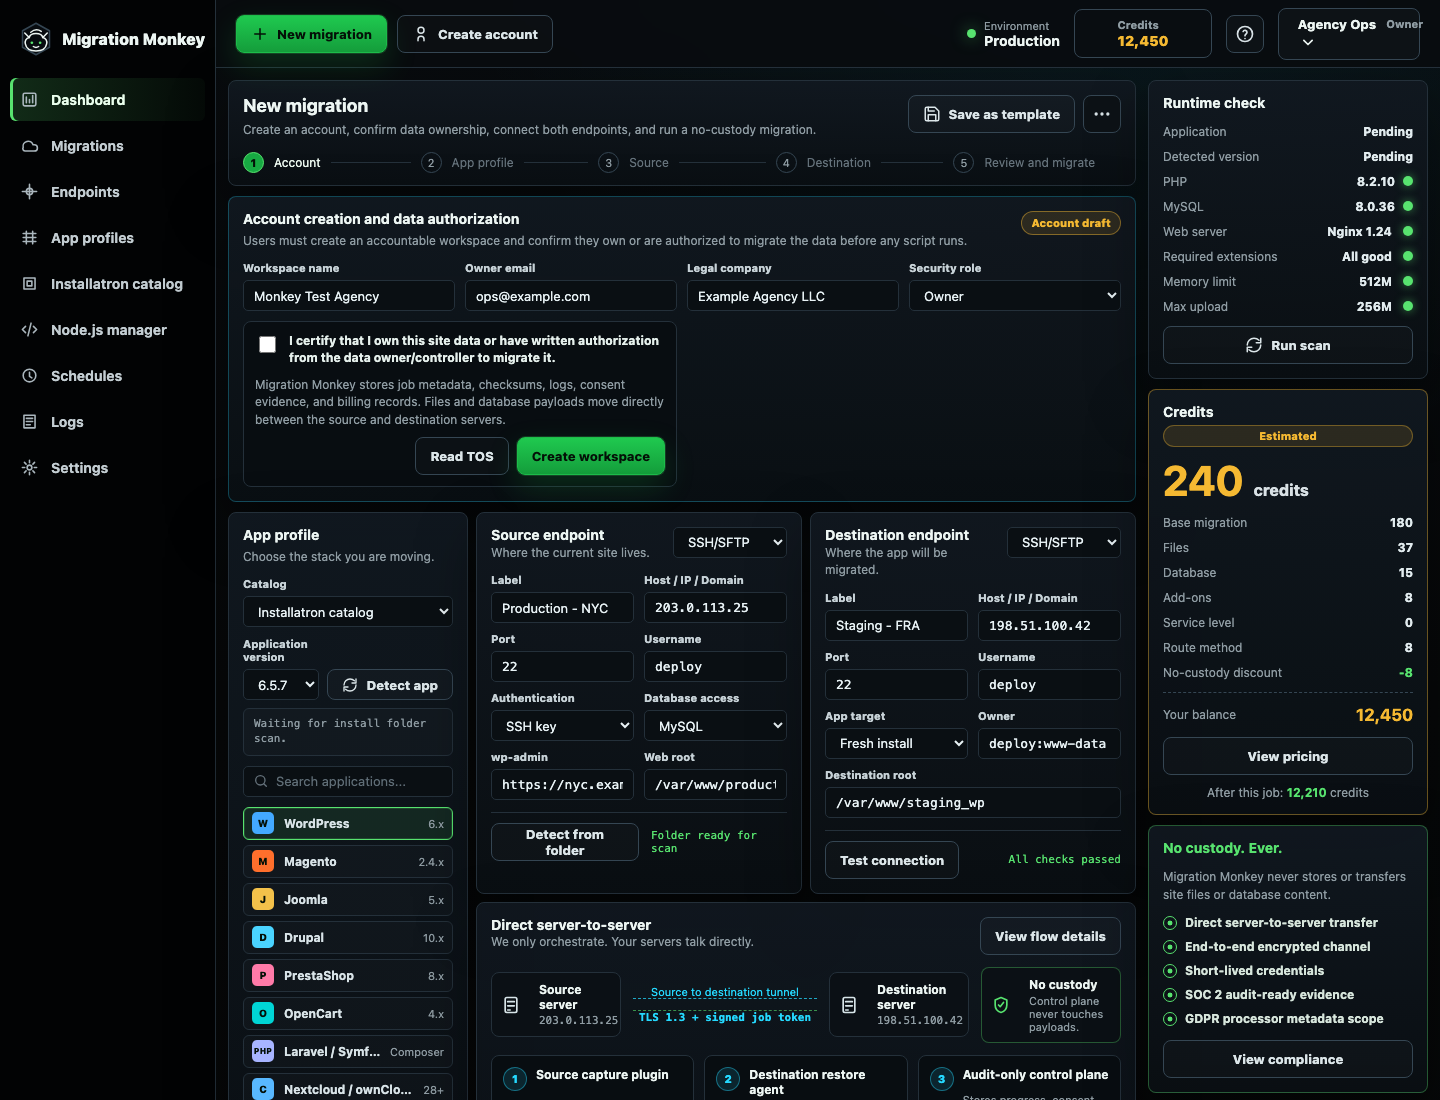
Task: Click the Migrations cloud icon
Action: click(x=30, y=146)
